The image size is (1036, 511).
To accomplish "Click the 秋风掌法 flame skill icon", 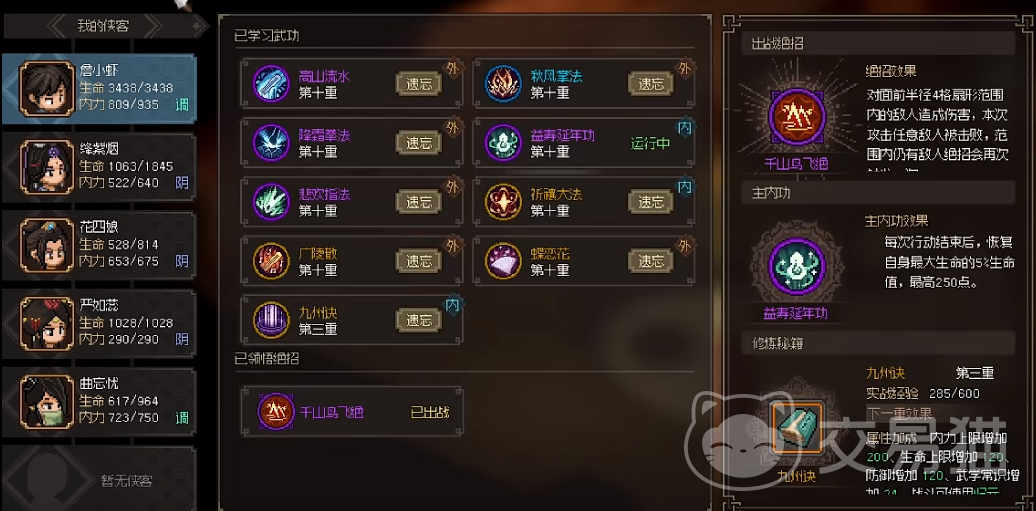I will tap(503, 84).
